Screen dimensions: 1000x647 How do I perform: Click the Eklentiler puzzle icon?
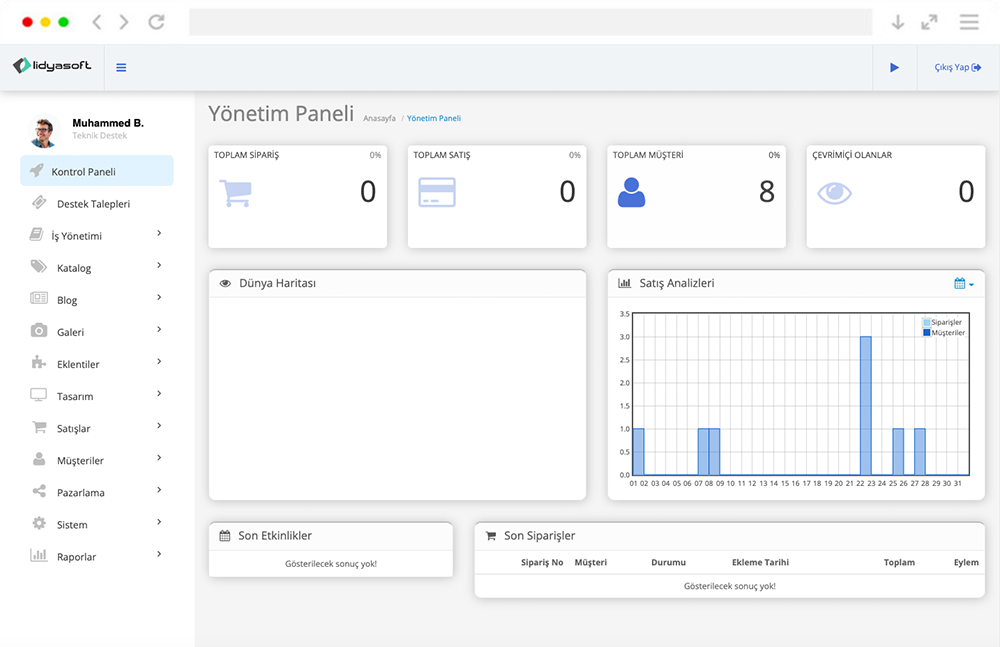pyautogui.click(x=39, y=363)
